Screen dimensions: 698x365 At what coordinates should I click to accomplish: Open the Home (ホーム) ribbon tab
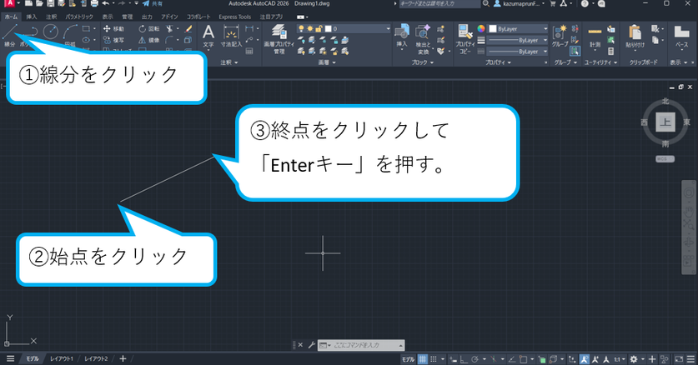tap(11, 17)
